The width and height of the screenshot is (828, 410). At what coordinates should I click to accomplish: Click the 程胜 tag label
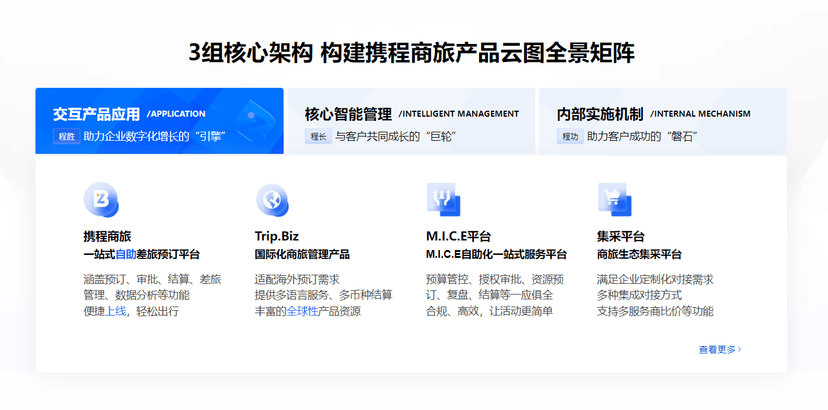(66, 136)
